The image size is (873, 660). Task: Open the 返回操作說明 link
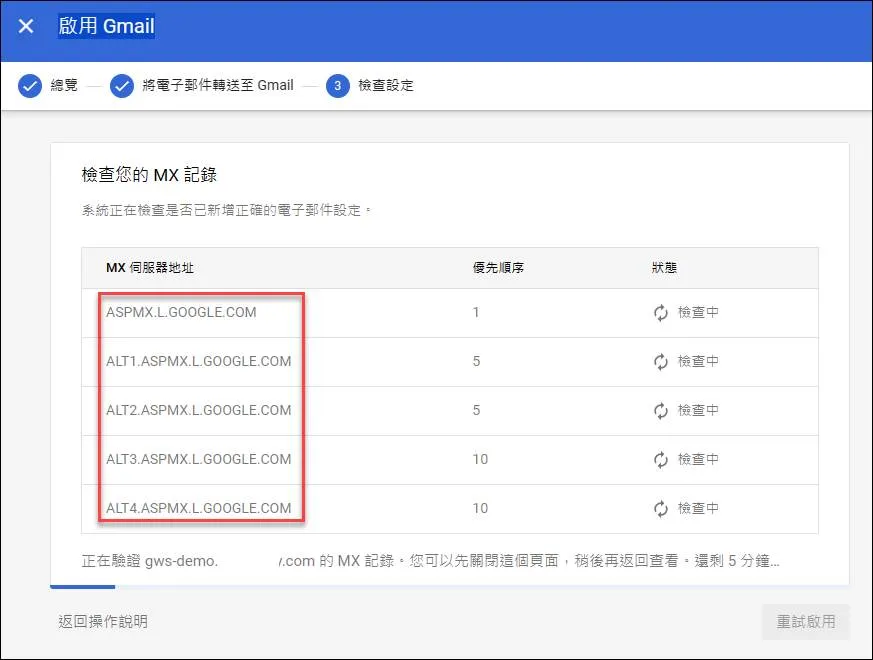pos(103,622)
